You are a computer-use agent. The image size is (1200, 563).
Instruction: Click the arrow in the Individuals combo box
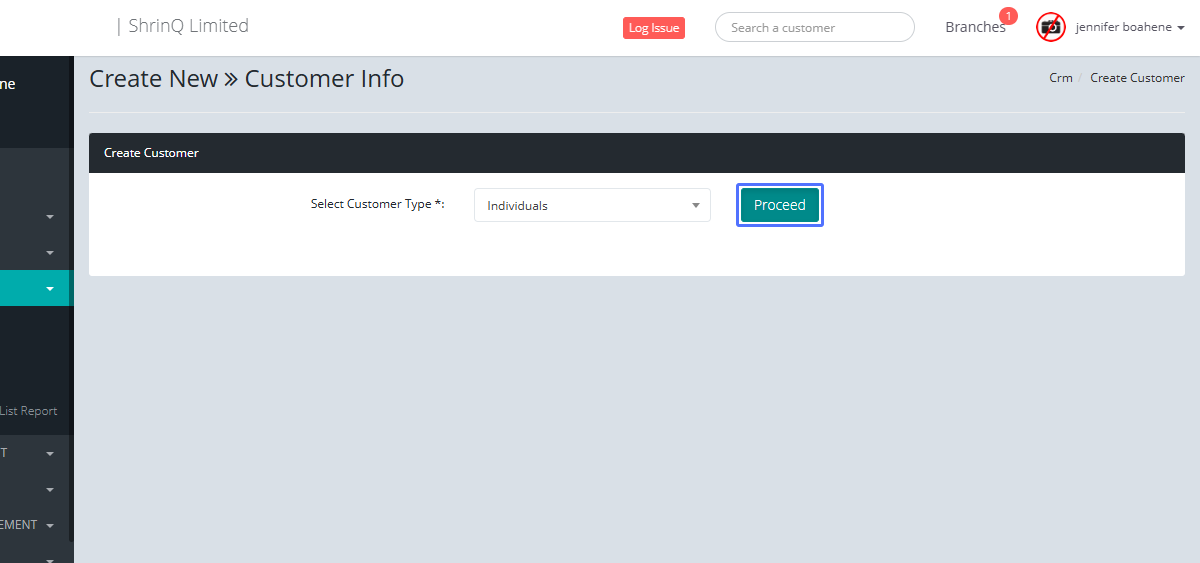[696, 205]
